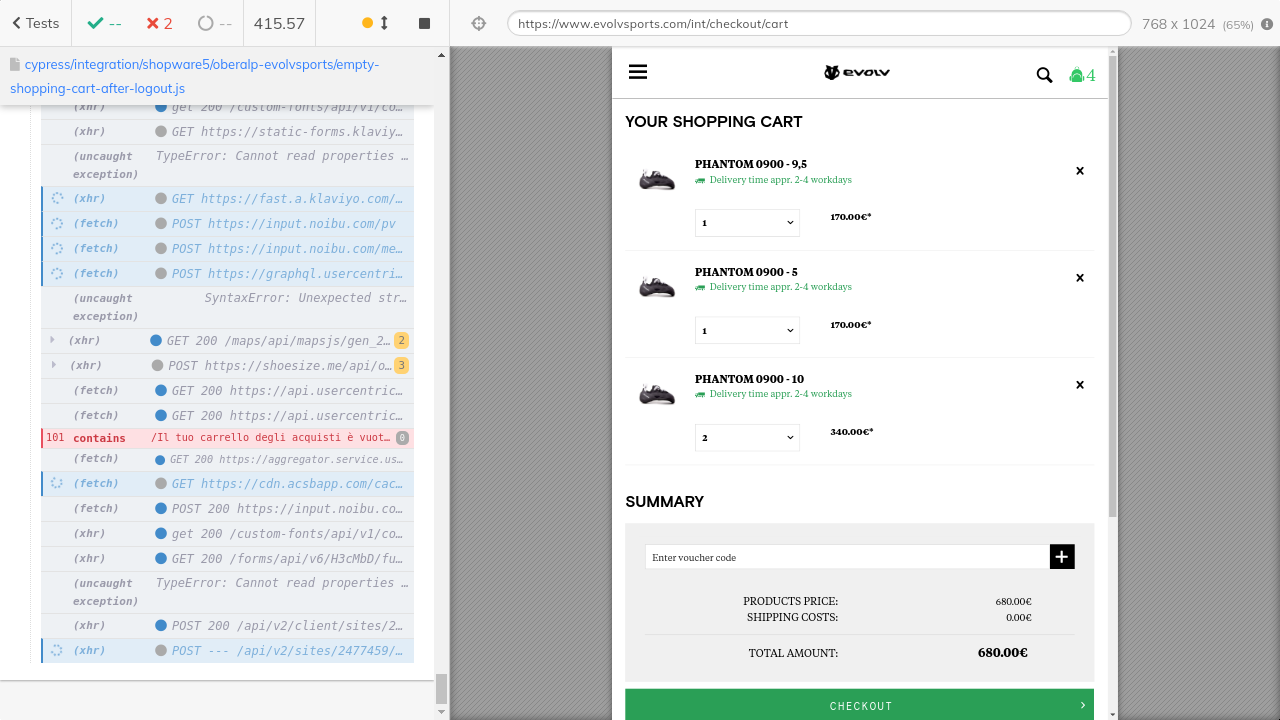Toggle auto-scrolling in the Cypress runner
Image resolution: width=1280 pixels, height=720 pixels.
pos(375,23)
